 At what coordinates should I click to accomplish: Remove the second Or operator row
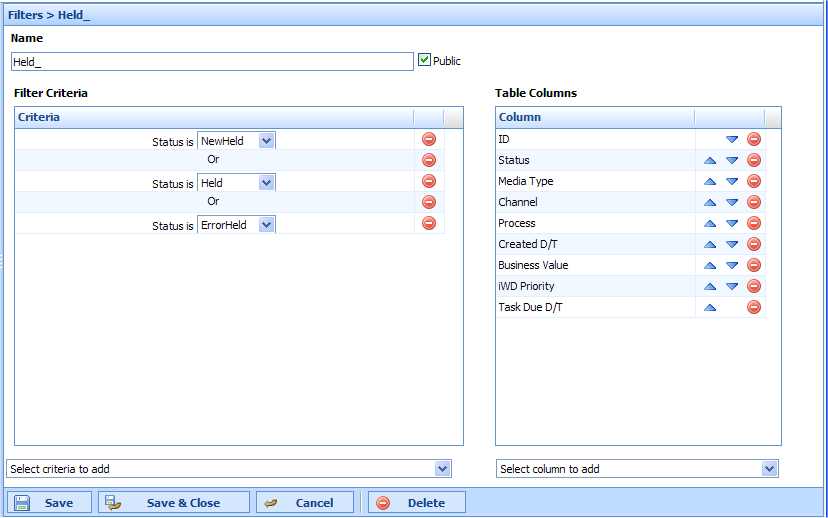point(429,202)
